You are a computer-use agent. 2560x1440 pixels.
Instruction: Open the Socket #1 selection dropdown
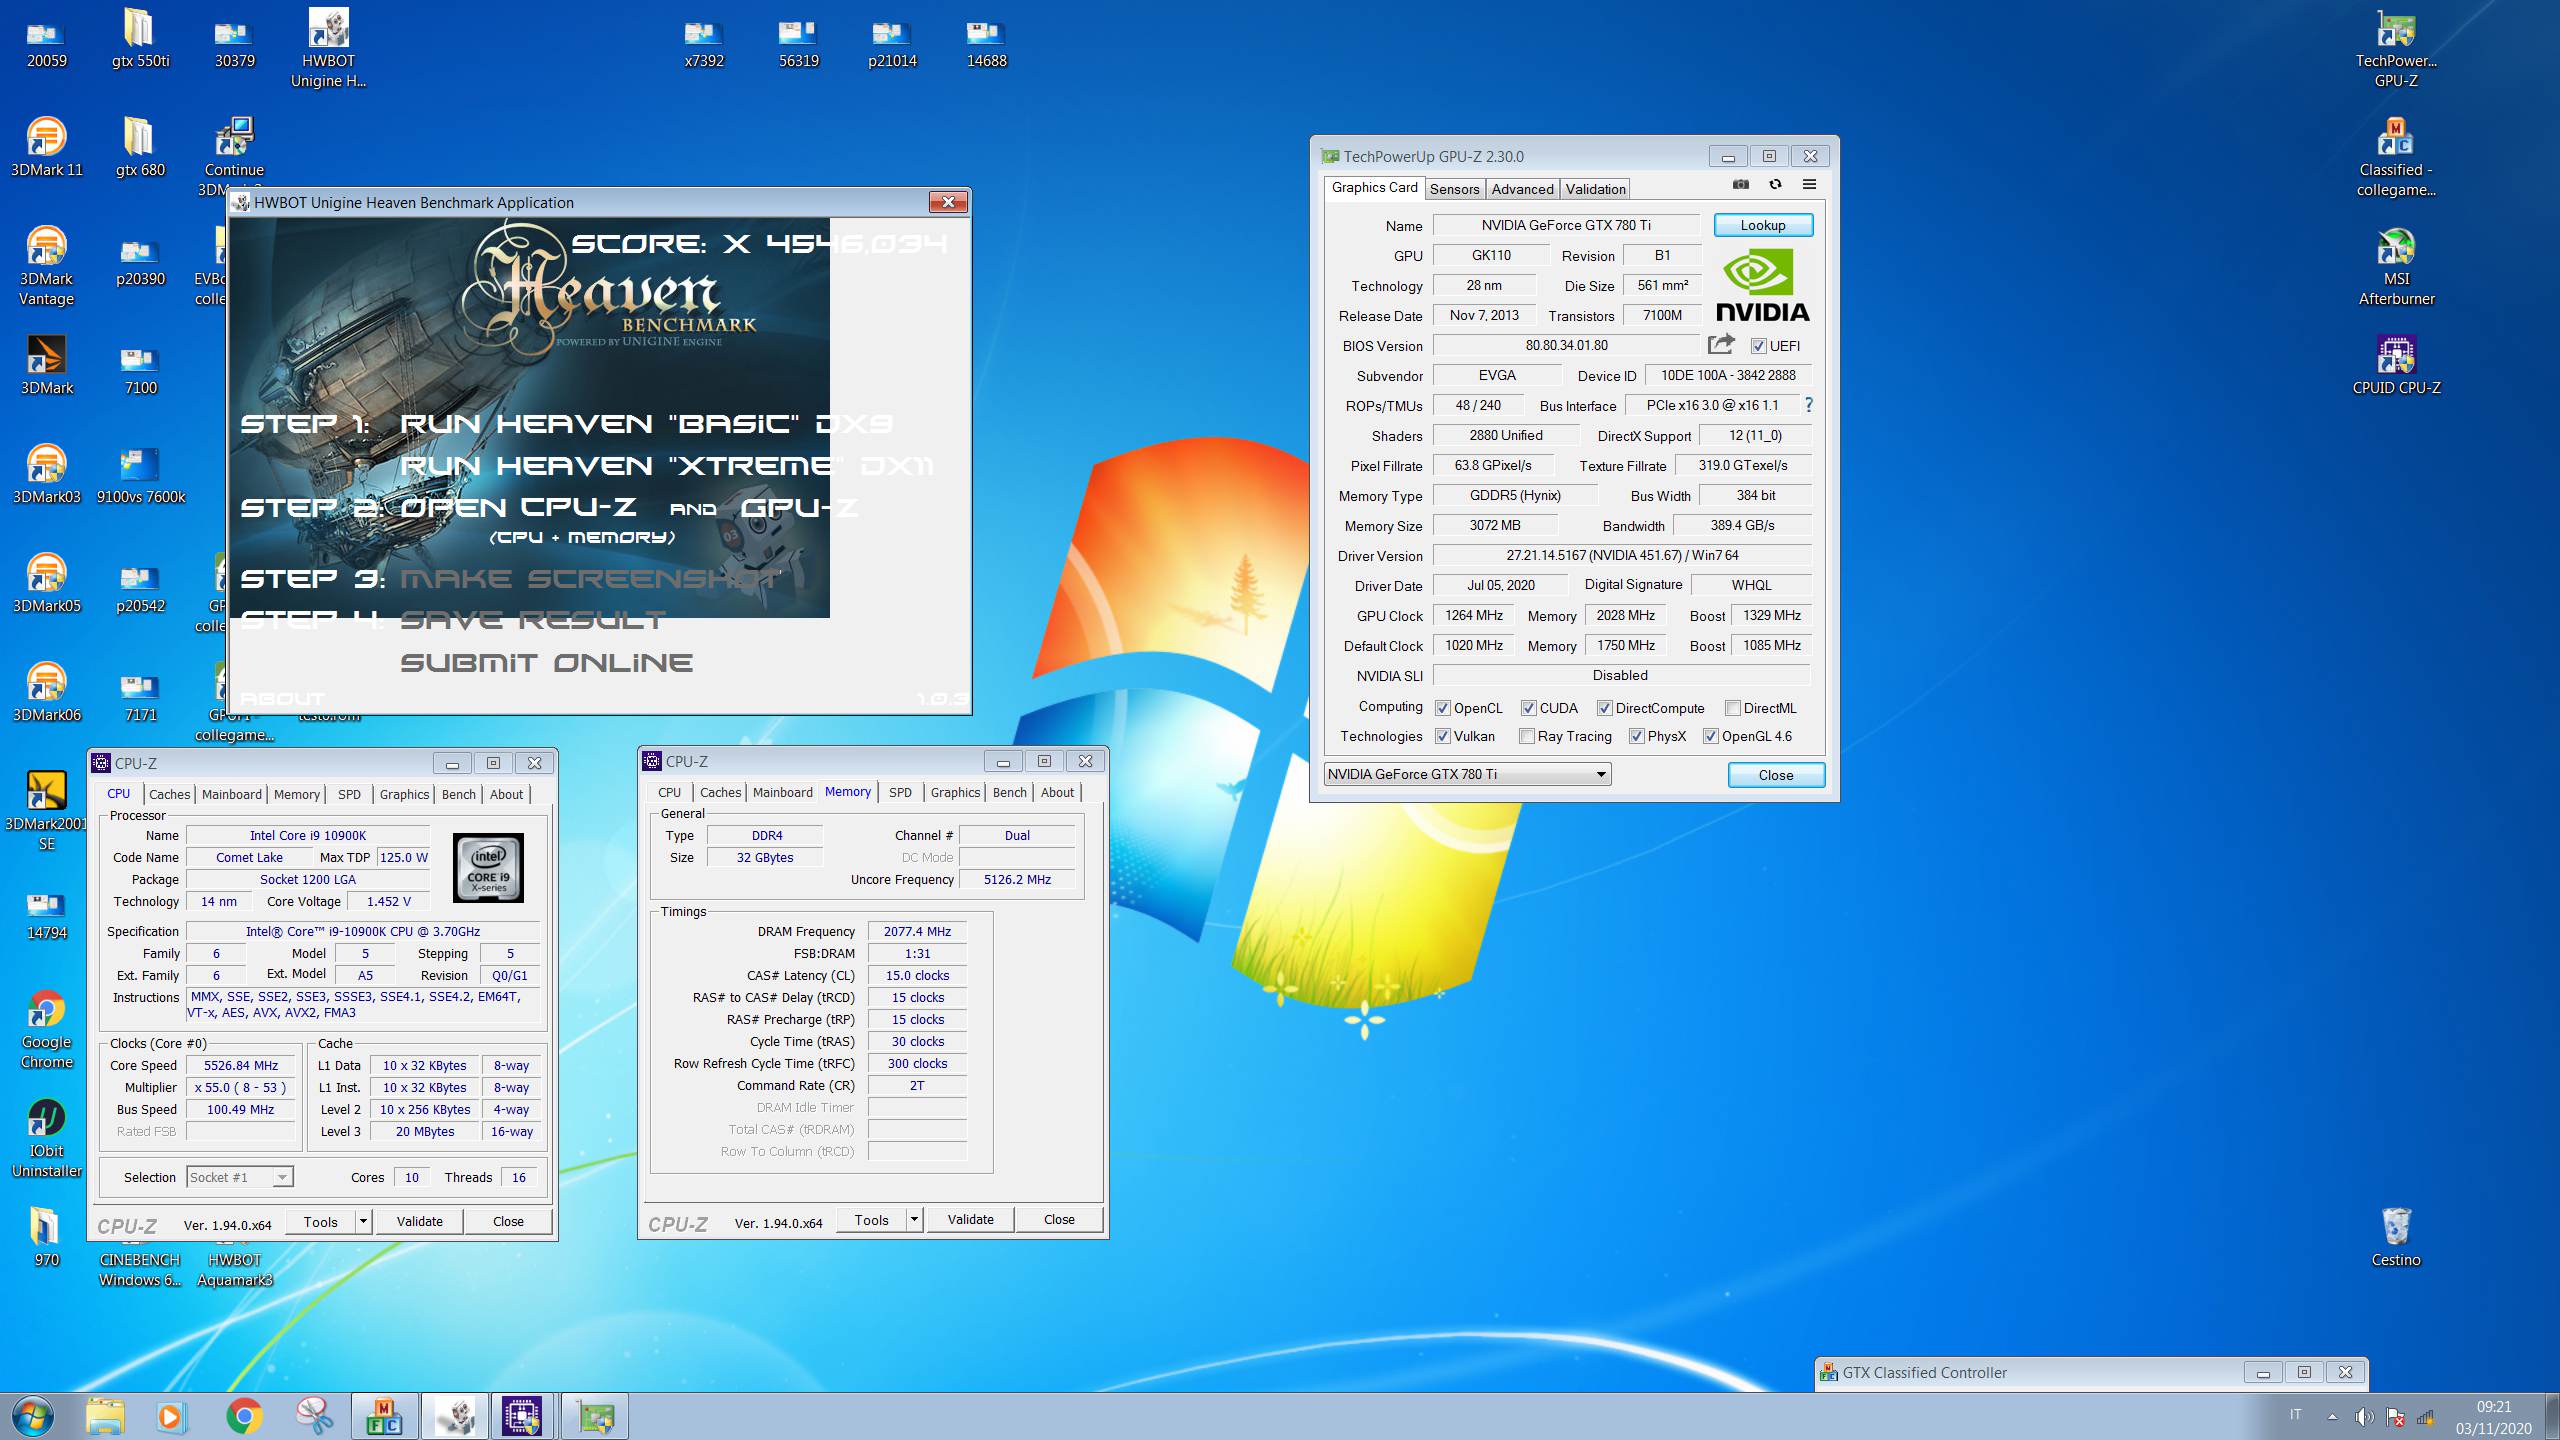(240, 1177)
